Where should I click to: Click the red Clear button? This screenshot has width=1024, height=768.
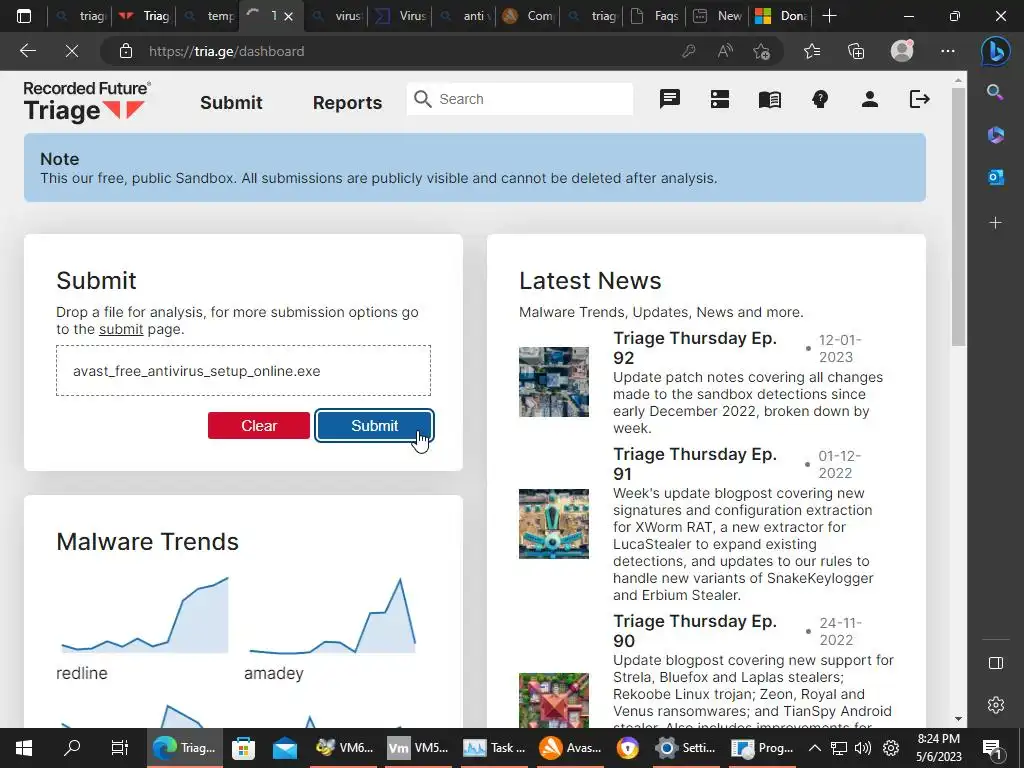coord(259,426)
